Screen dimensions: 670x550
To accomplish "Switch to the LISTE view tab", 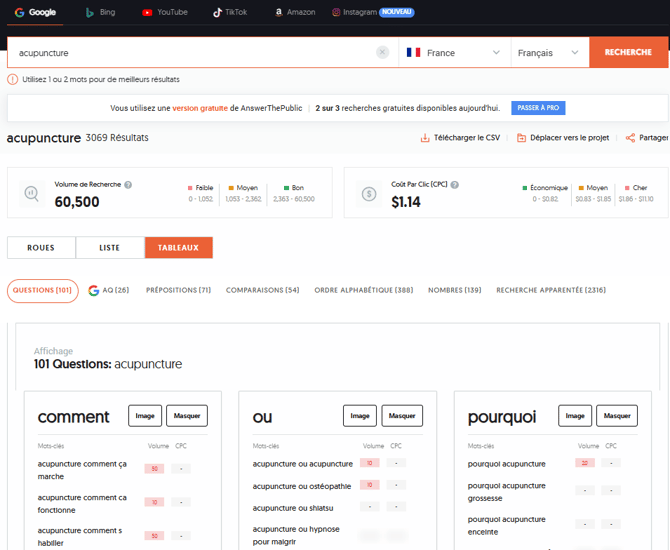I will (x=109, y=248).
